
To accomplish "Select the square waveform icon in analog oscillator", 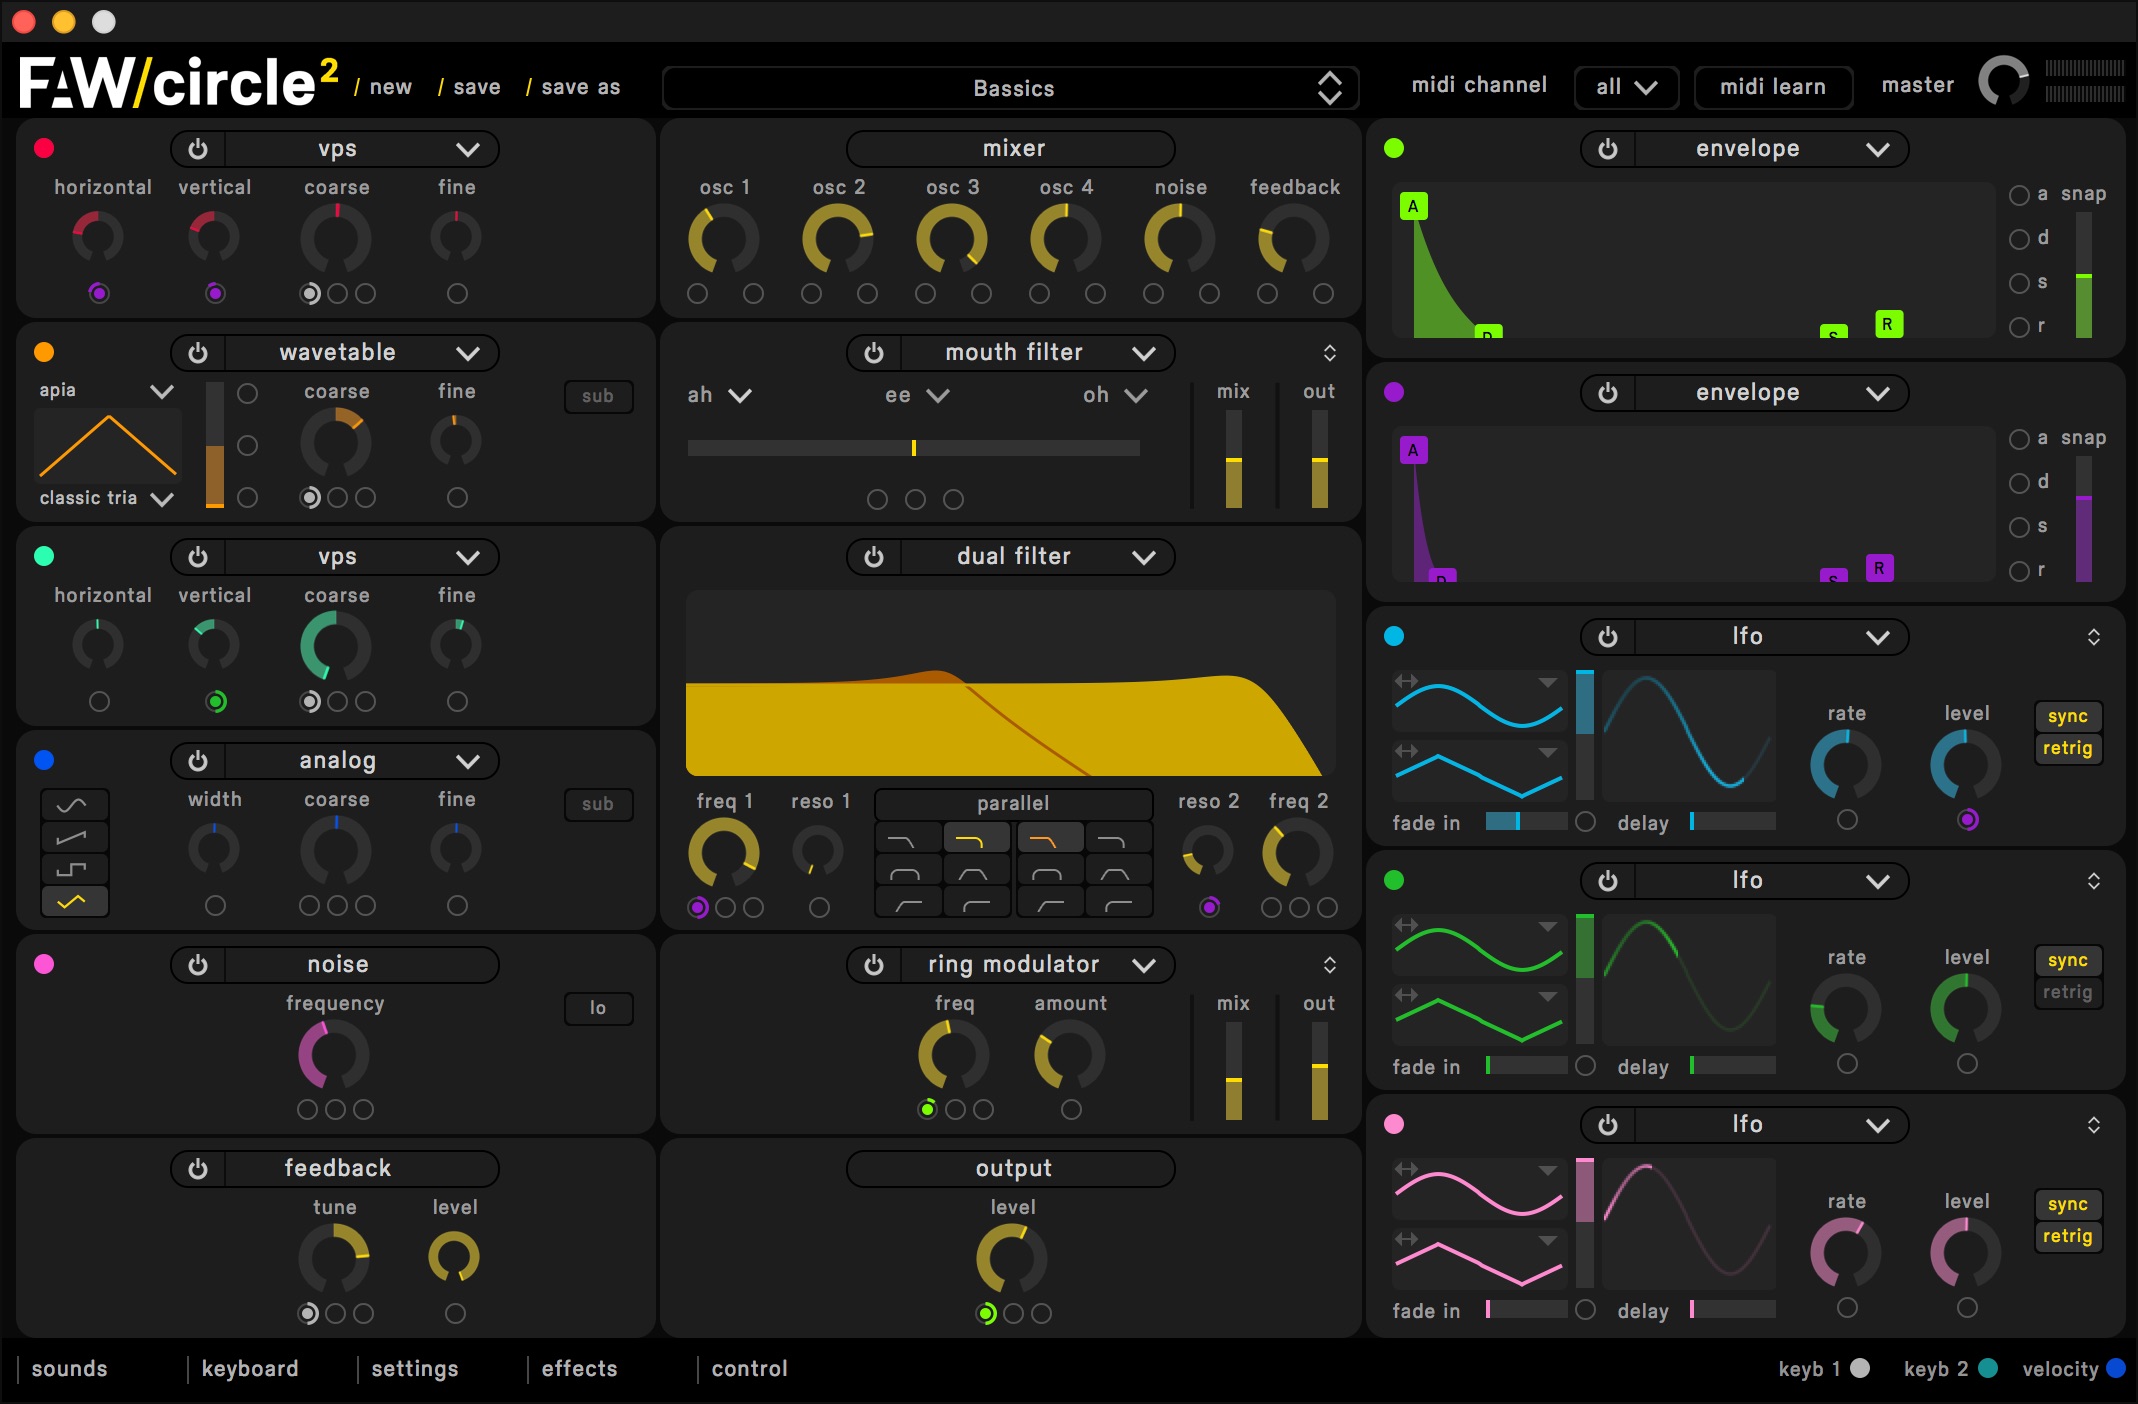I will tap(74, 869).
